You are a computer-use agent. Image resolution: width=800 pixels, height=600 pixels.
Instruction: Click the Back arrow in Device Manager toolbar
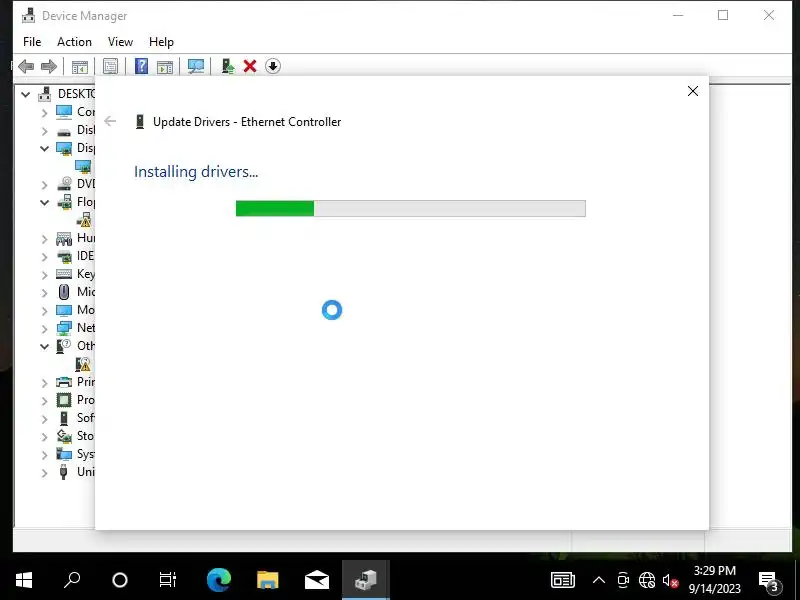(26, 66)
